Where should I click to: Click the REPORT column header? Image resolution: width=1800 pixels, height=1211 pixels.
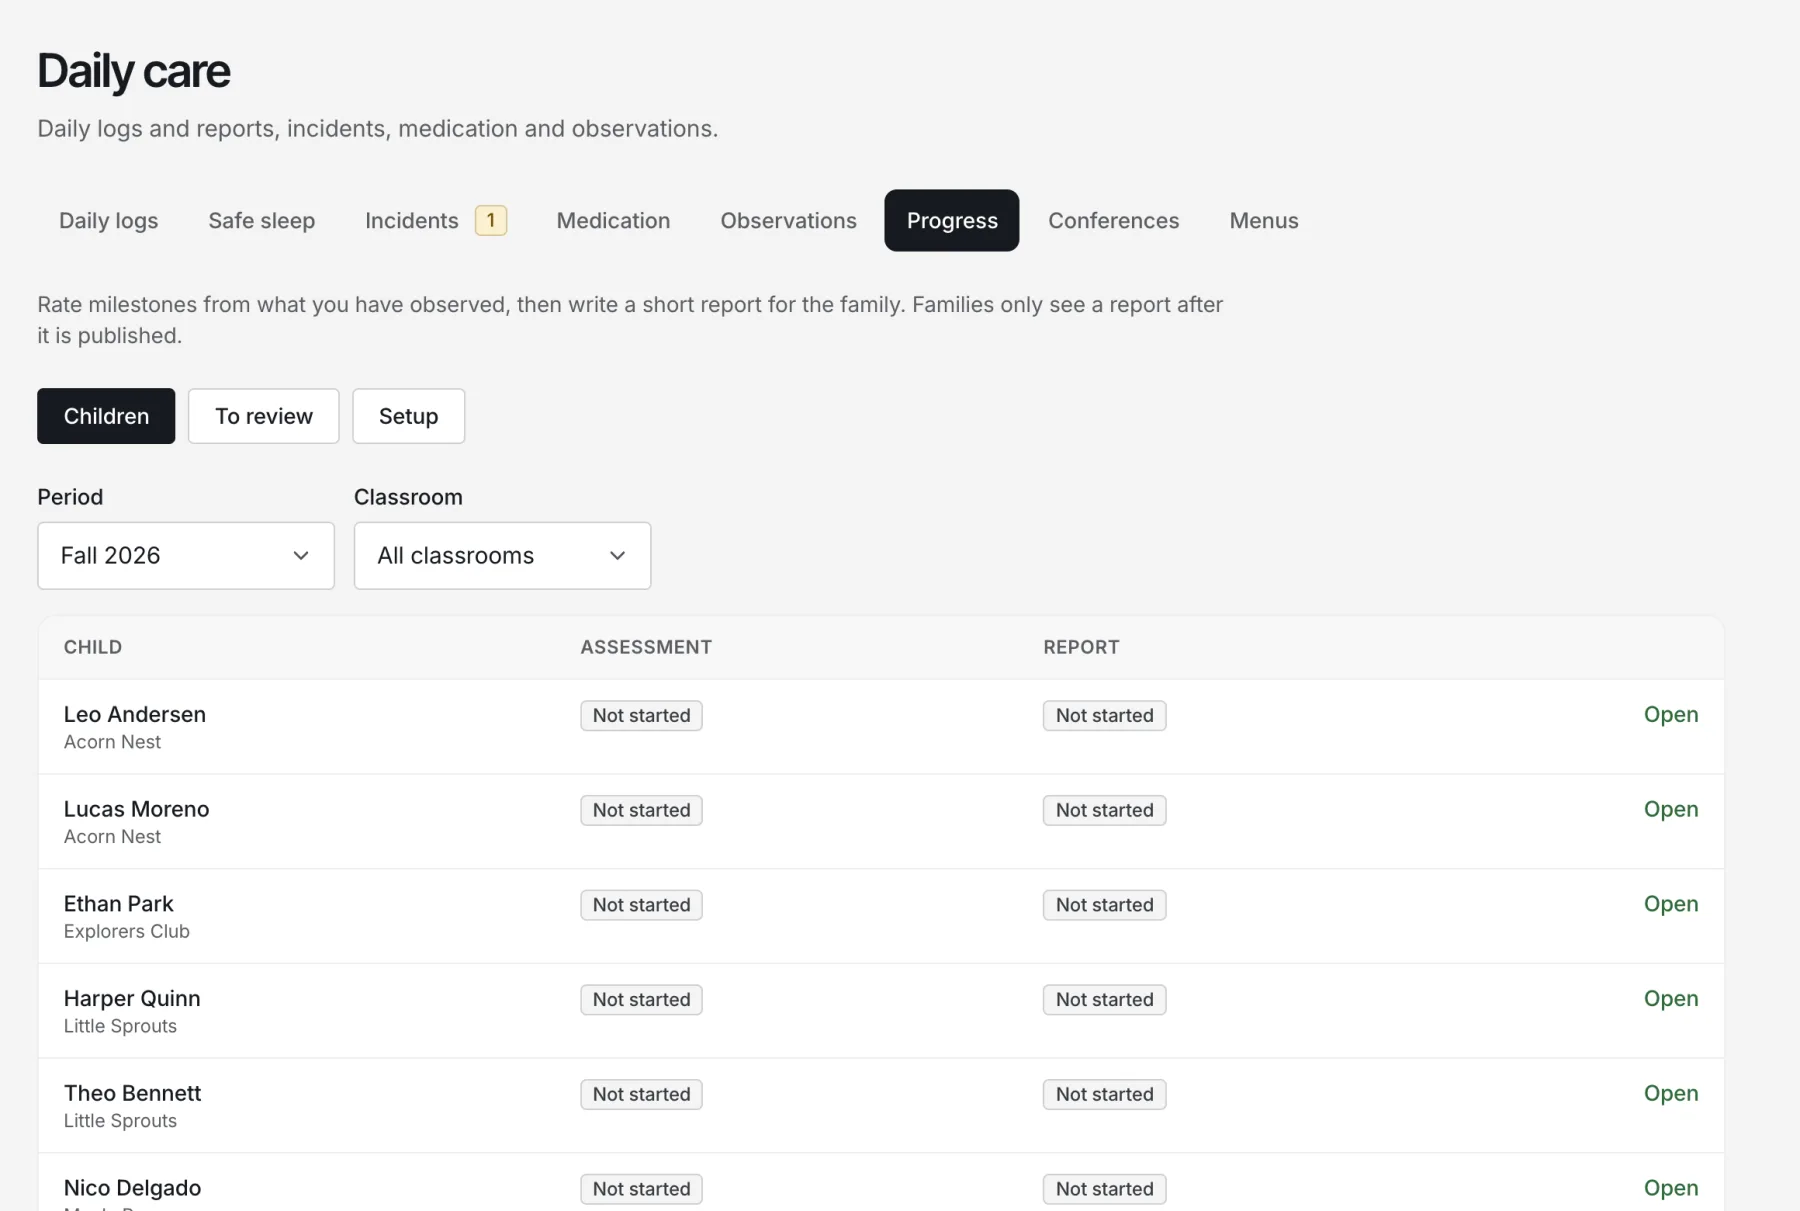1081,647
